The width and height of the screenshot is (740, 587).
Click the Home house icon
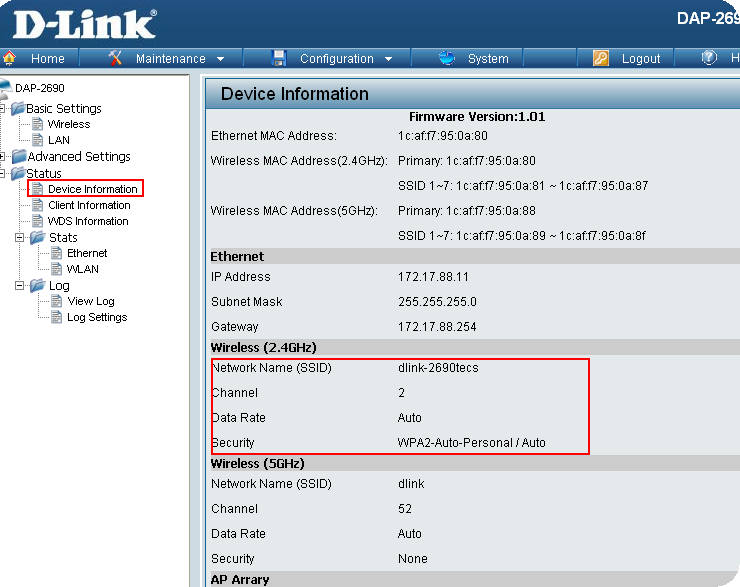click(9, 58)
